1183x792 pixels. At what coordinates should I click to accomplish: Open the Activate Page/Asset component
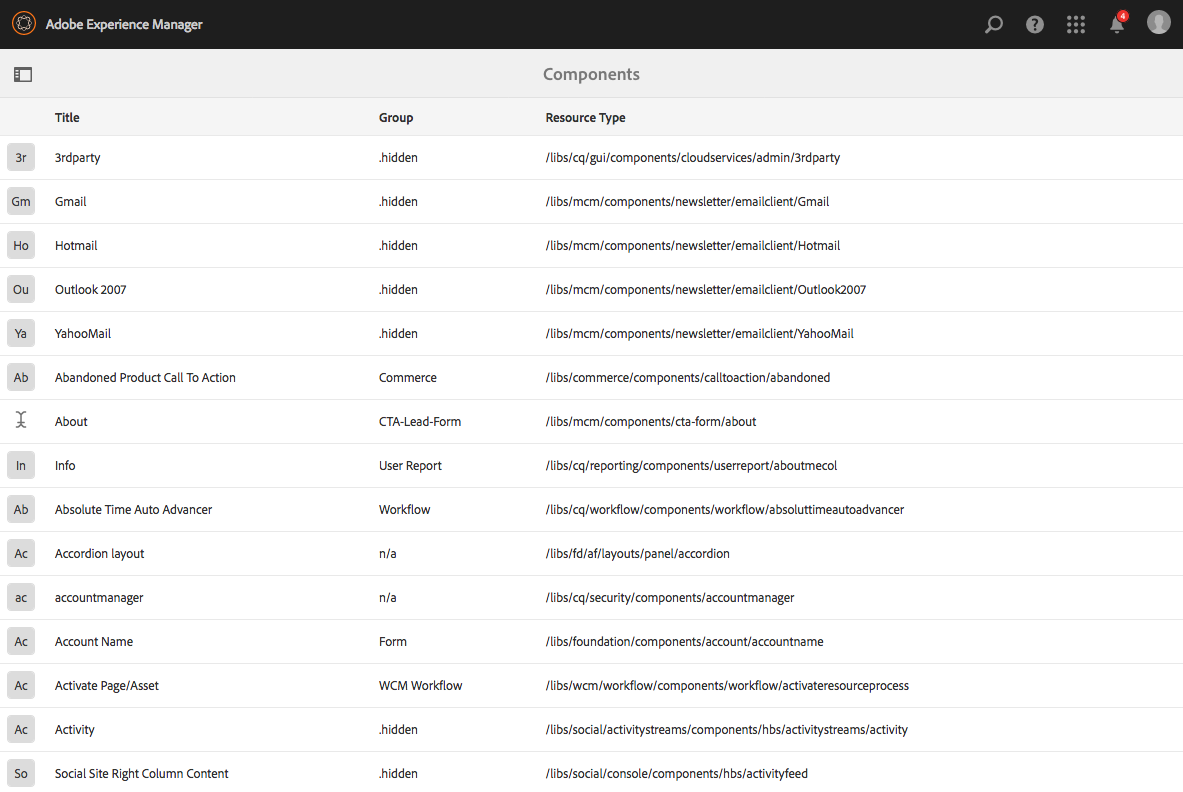point(106,686)
